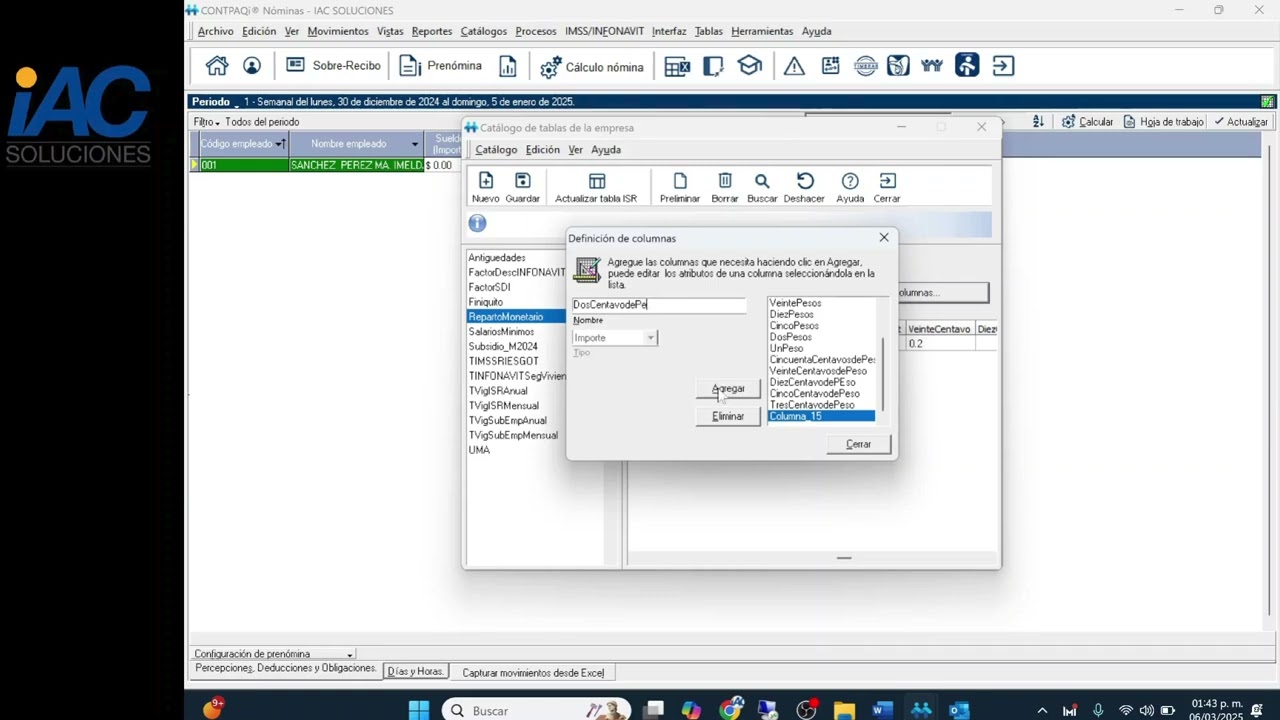Open the Reportes menu

pos(432,31)
